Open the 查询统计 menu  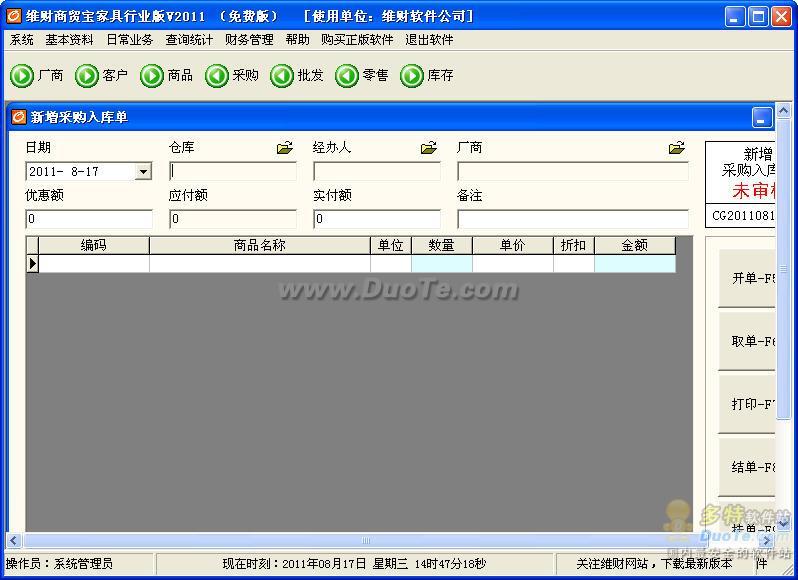pyautogui.click(x=189, y=40)
